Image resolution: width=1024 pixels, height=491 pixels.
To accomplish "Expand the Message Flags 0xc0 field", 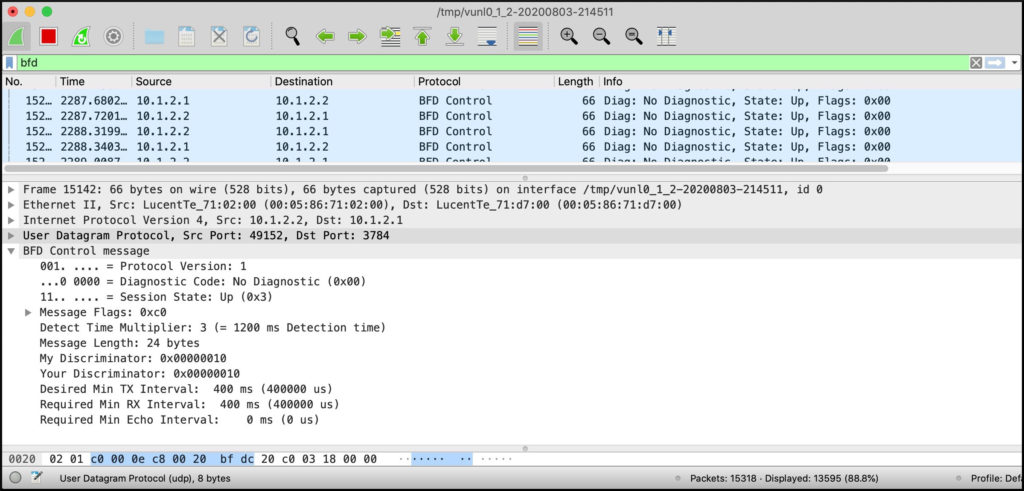I will point(28,313).
